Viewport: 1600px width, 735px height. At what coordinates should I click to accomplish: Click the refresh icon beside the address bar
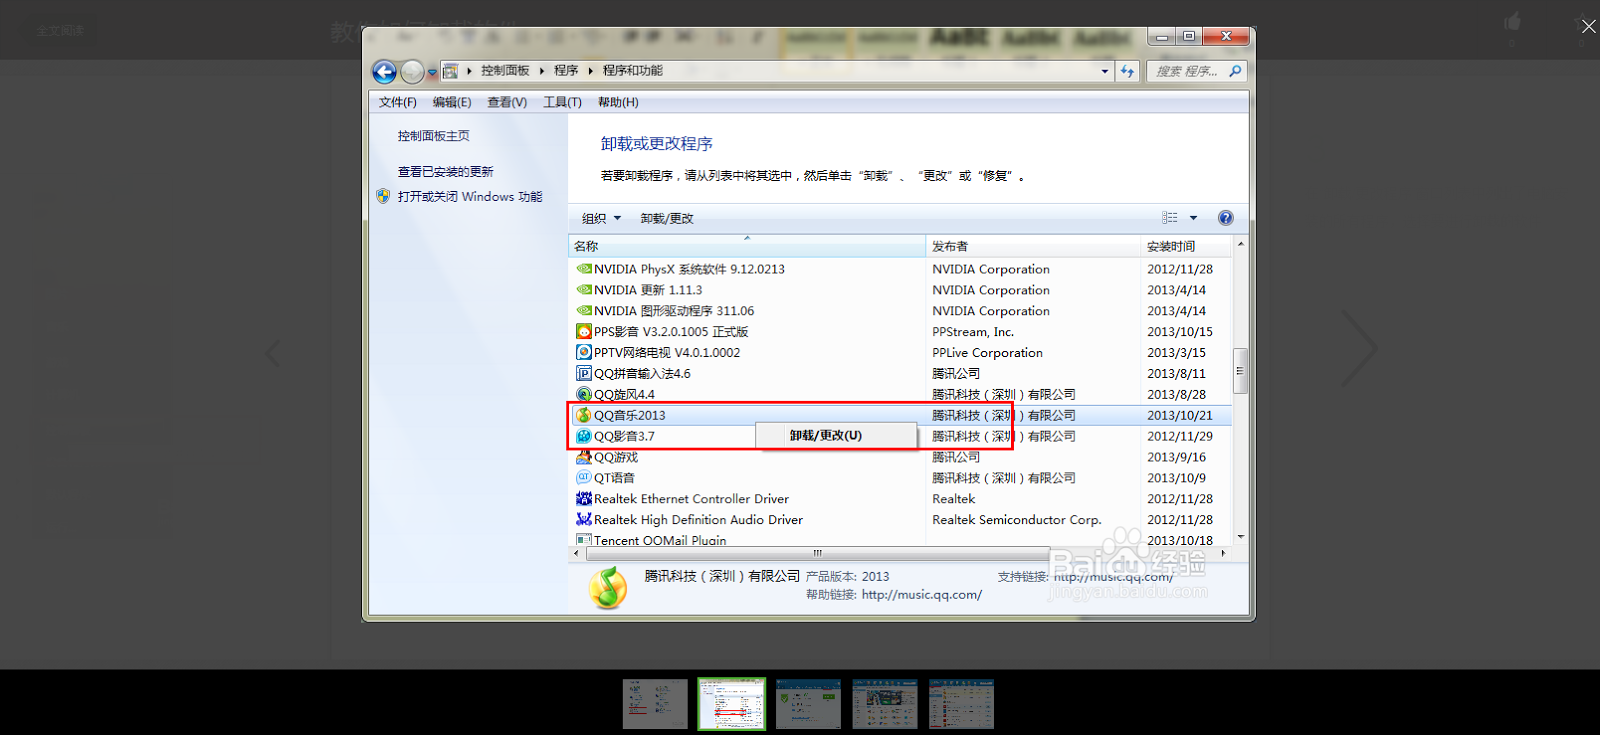pos(1128,71)
